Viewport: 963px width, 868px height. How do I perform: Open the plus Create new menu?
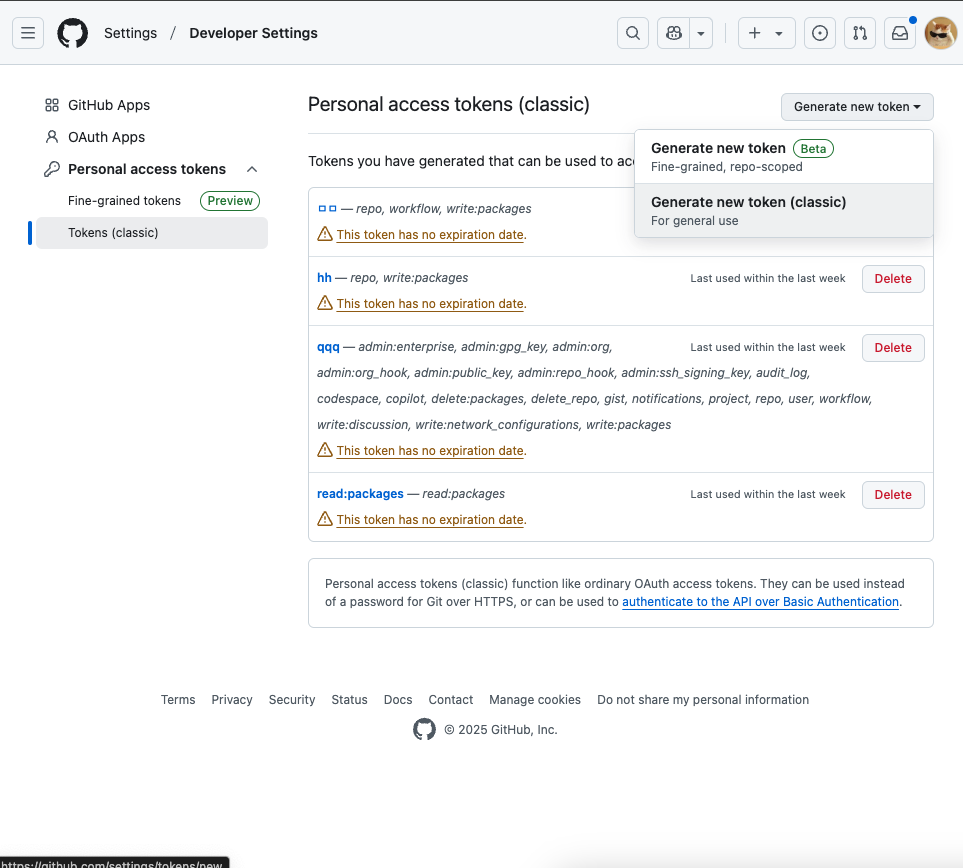tap(766, 33)
